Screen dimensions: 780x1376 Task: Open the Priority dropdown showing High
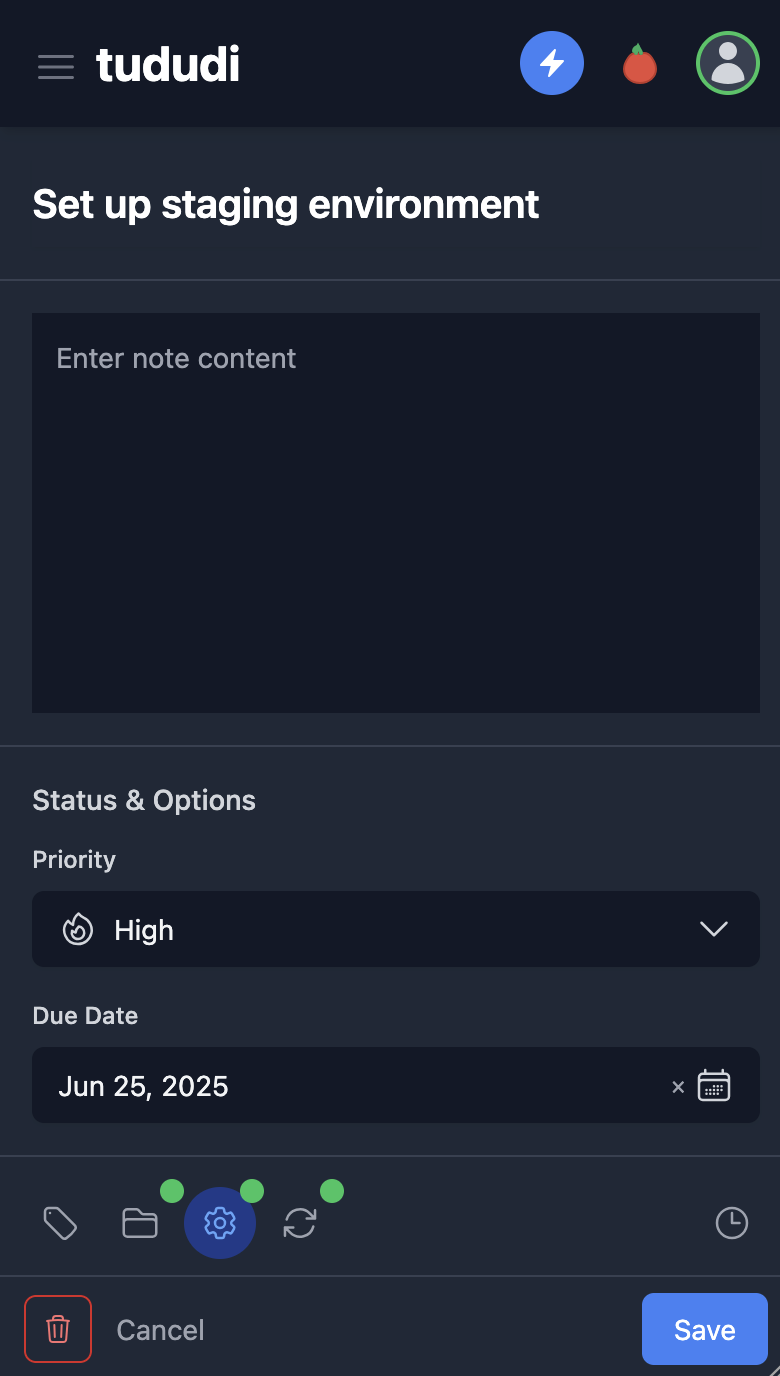[x=396, y=929]
